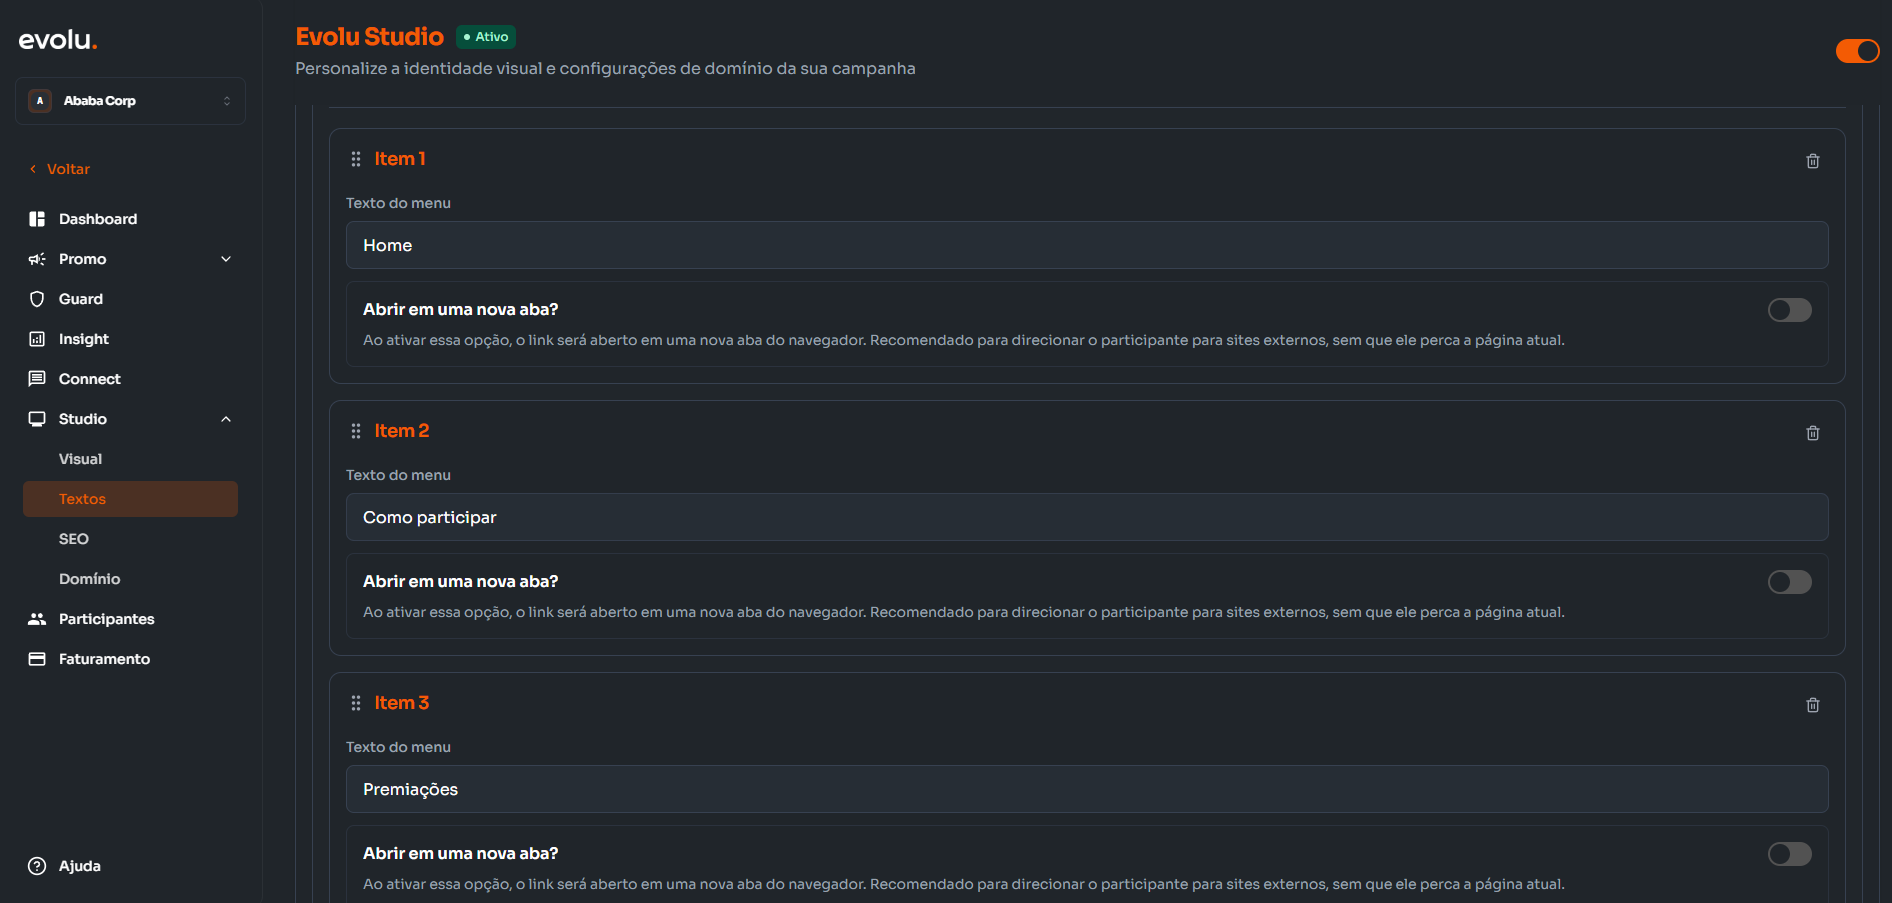Enable new tab toggle for Home item
Viewport: 1892px width, 903px height.
click(1789, 310)
